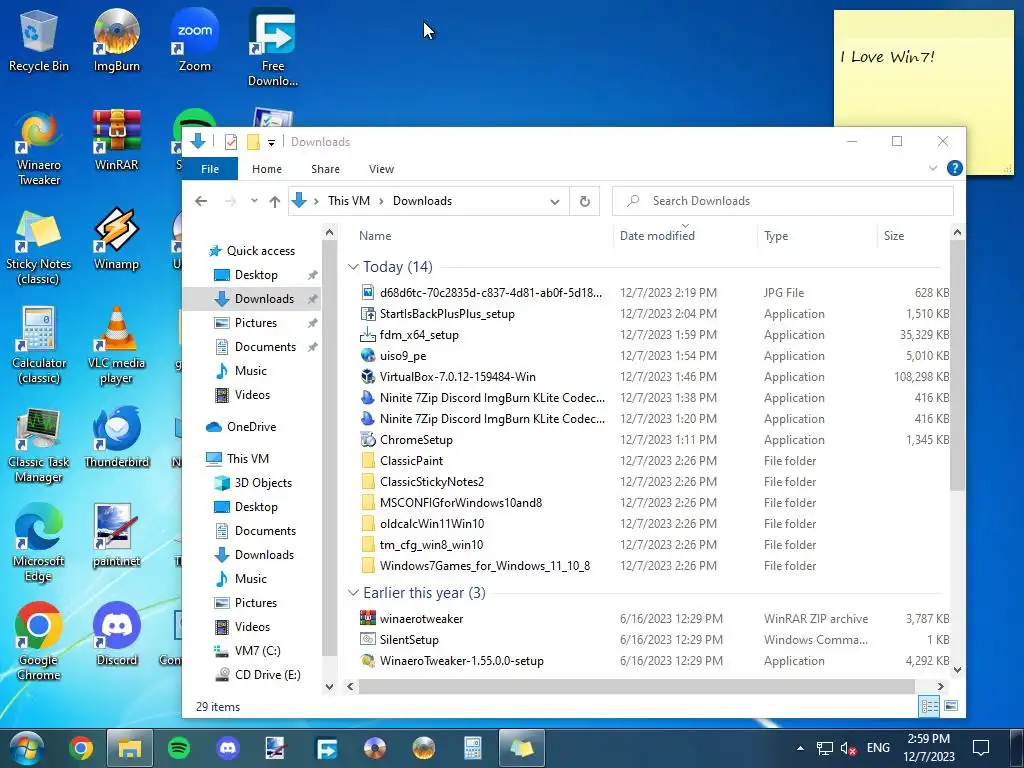Switch to the Share ribbon tab
The image size is (1024, 768).
[325, 168]
